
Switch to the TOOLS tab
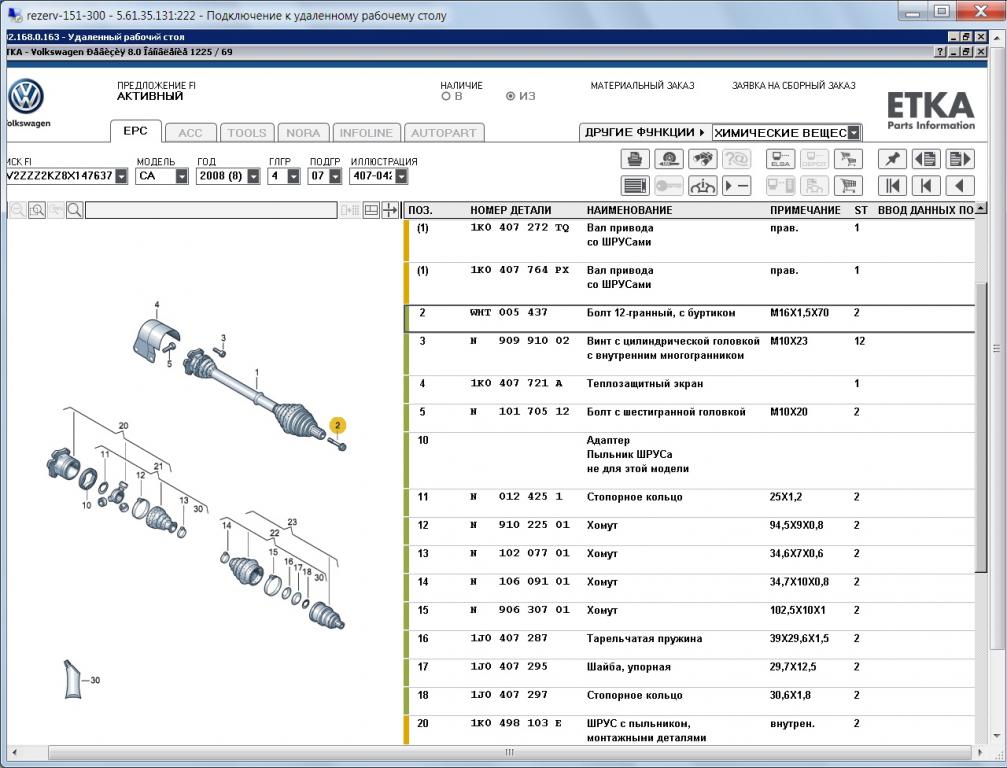(247, 133)
